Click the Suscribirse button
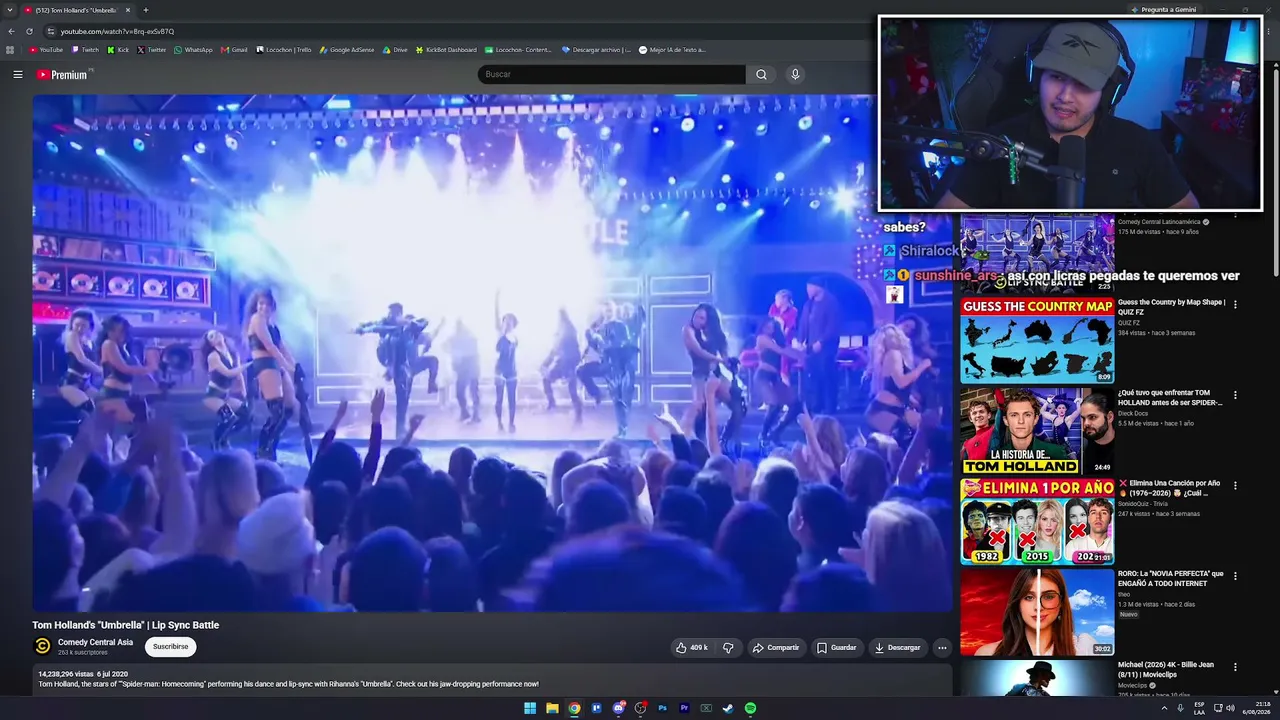The width and height of the screenshot is (1280, 720). 170,647
